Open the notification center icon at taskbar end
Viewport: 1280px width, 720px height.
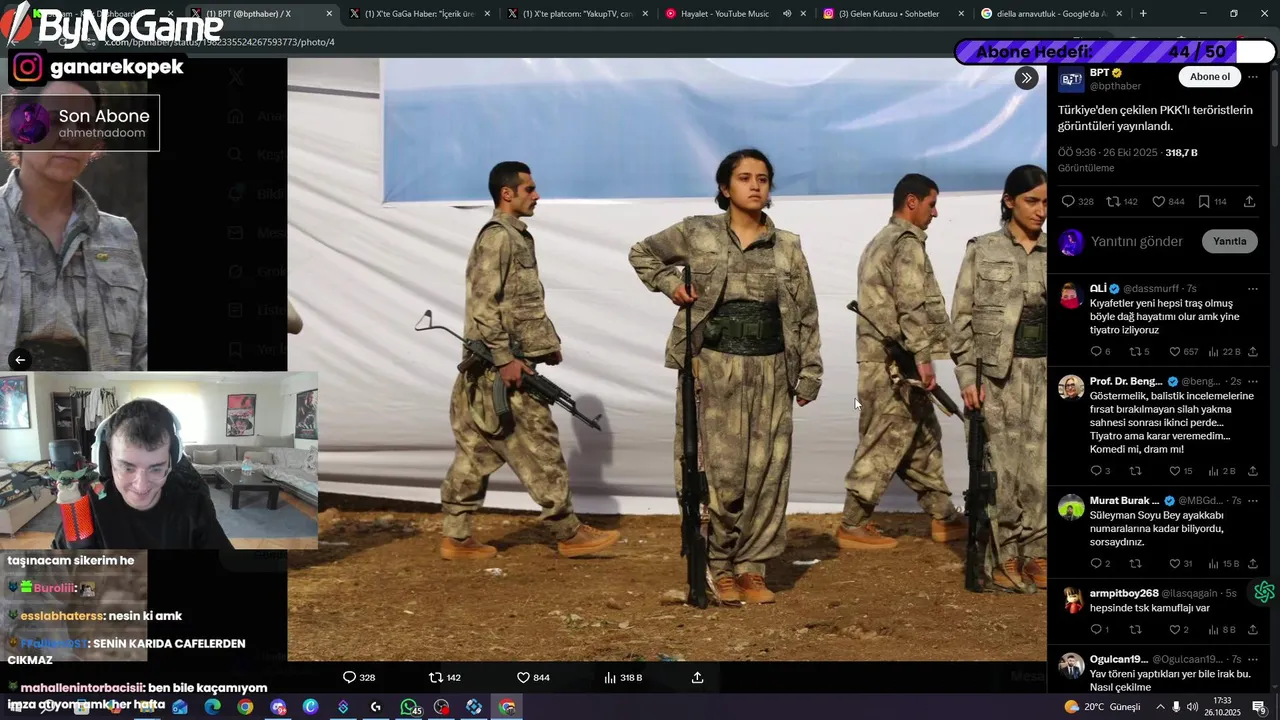(1259, 707)
